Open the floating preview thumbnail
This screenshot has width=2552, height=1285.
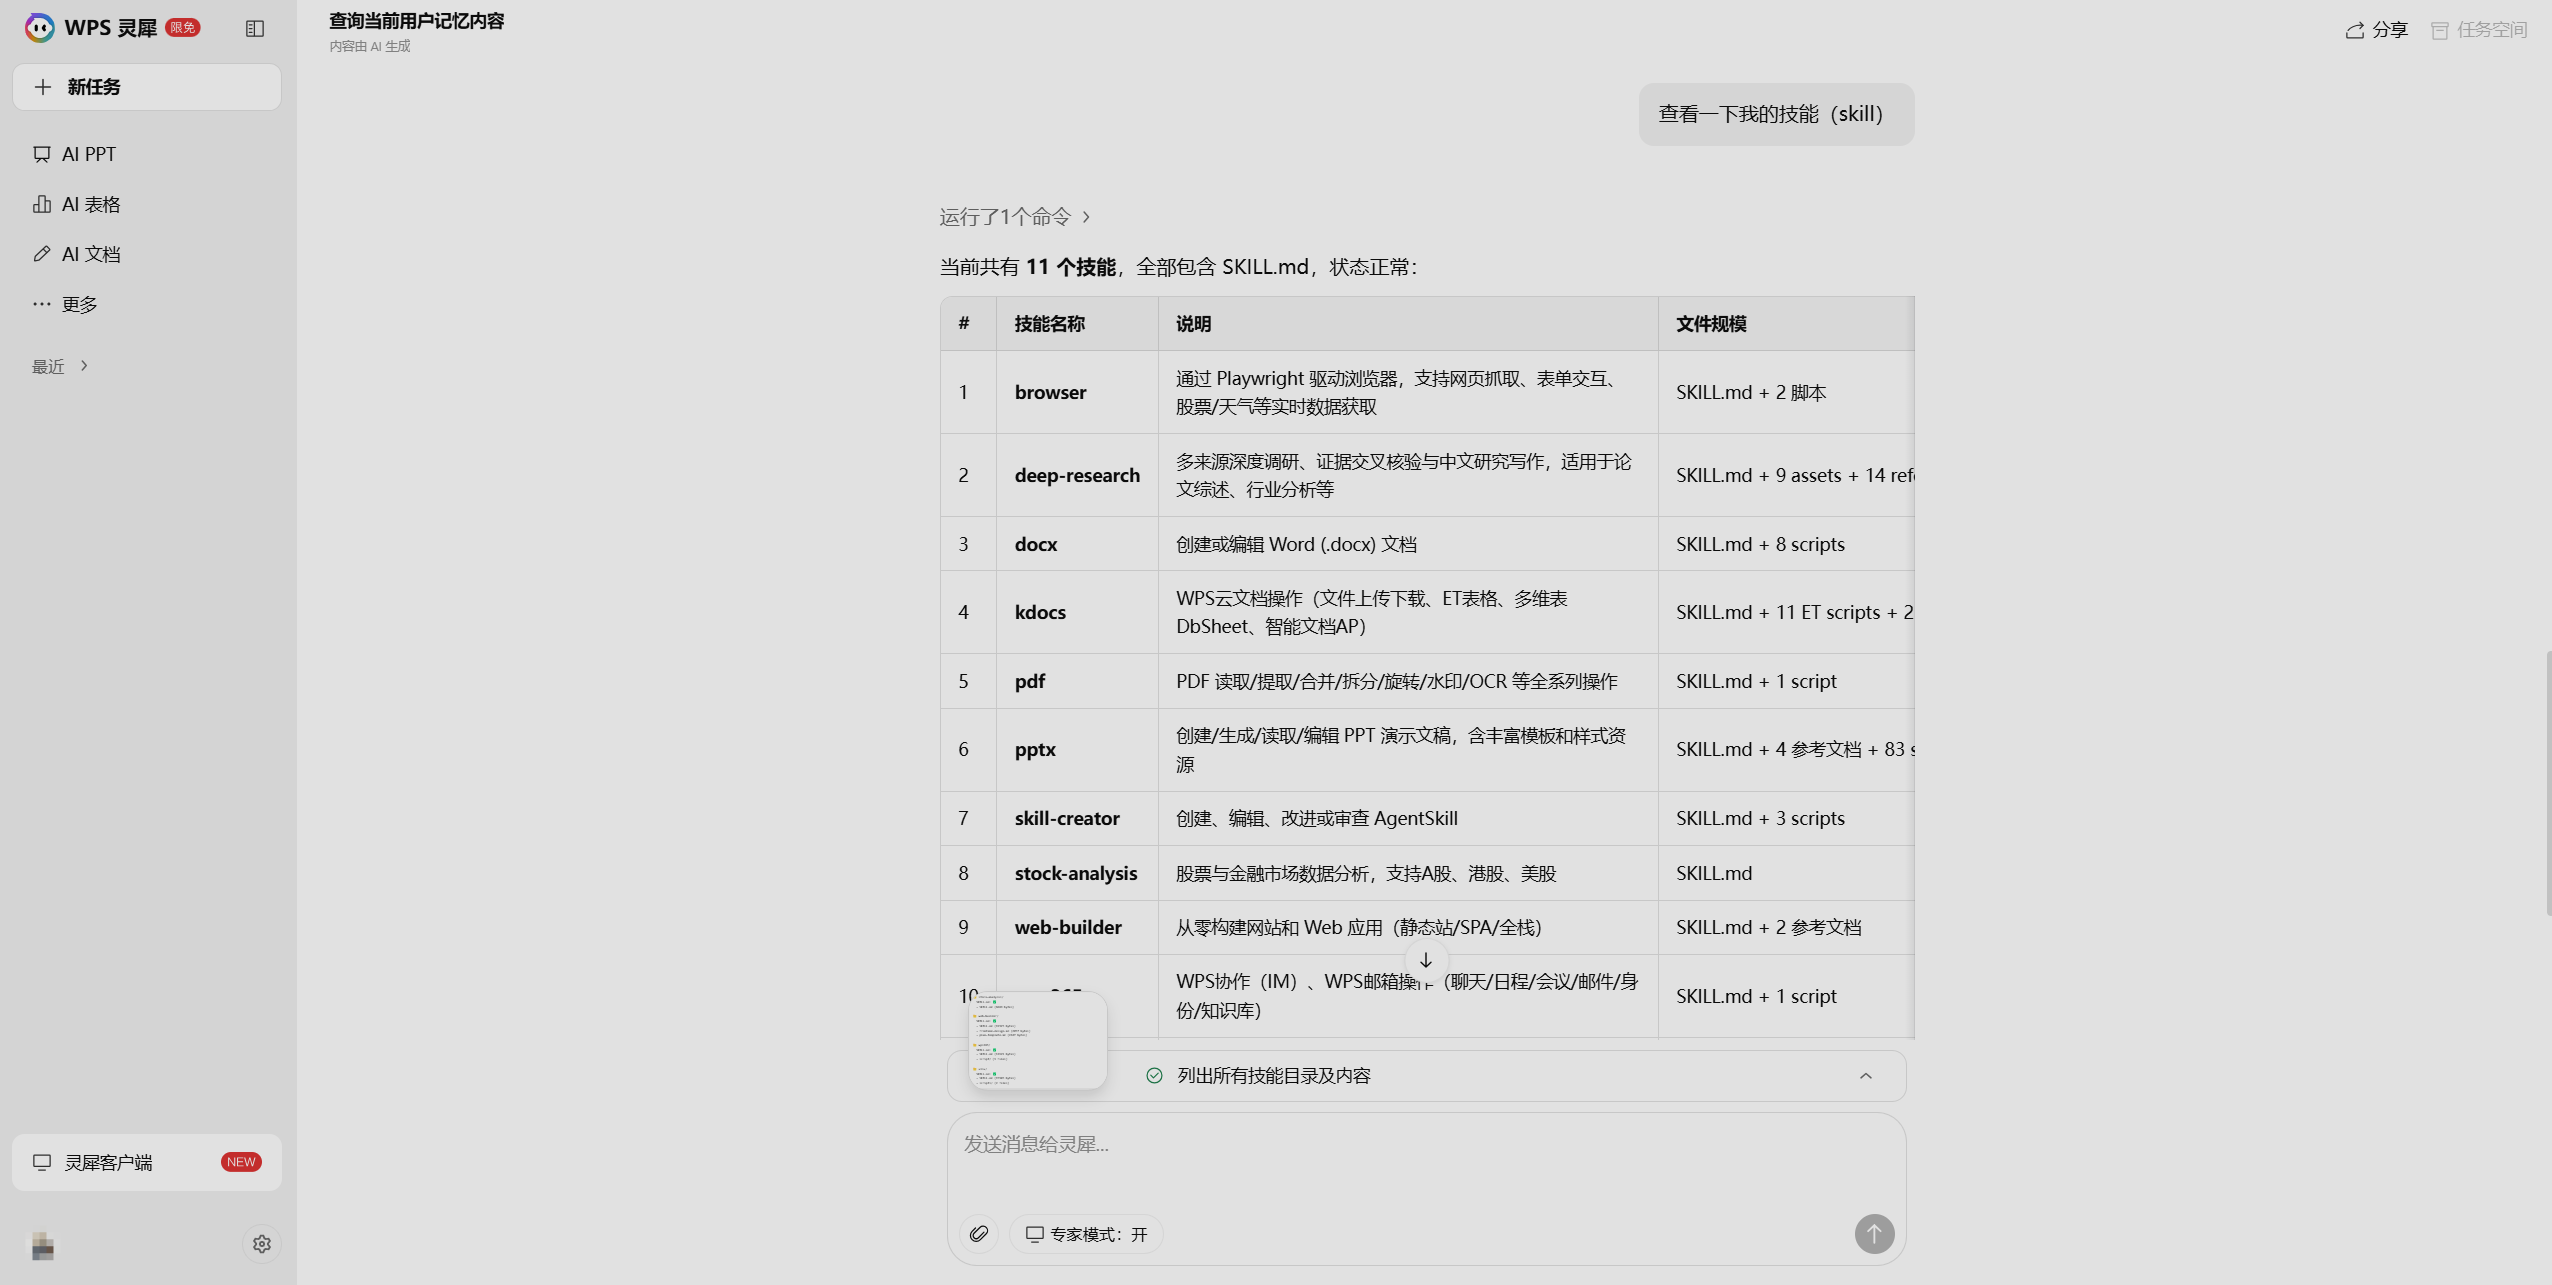(1038, 1040)
